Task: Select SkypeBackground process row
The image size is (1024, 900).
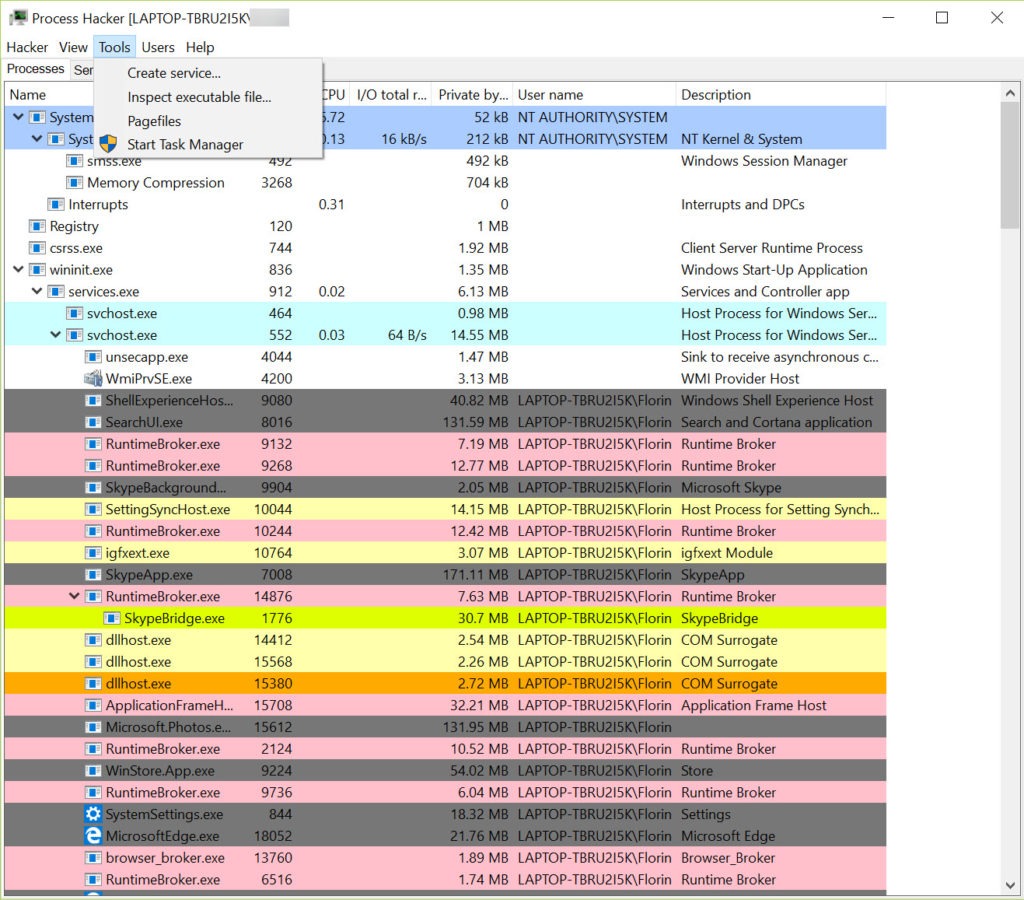Action: [445, 487]
